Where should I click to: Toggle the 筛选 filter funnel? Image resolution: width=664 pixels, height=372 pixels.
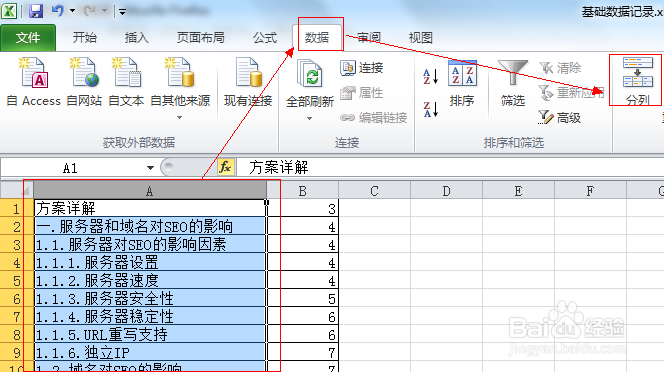pos(513,83)
